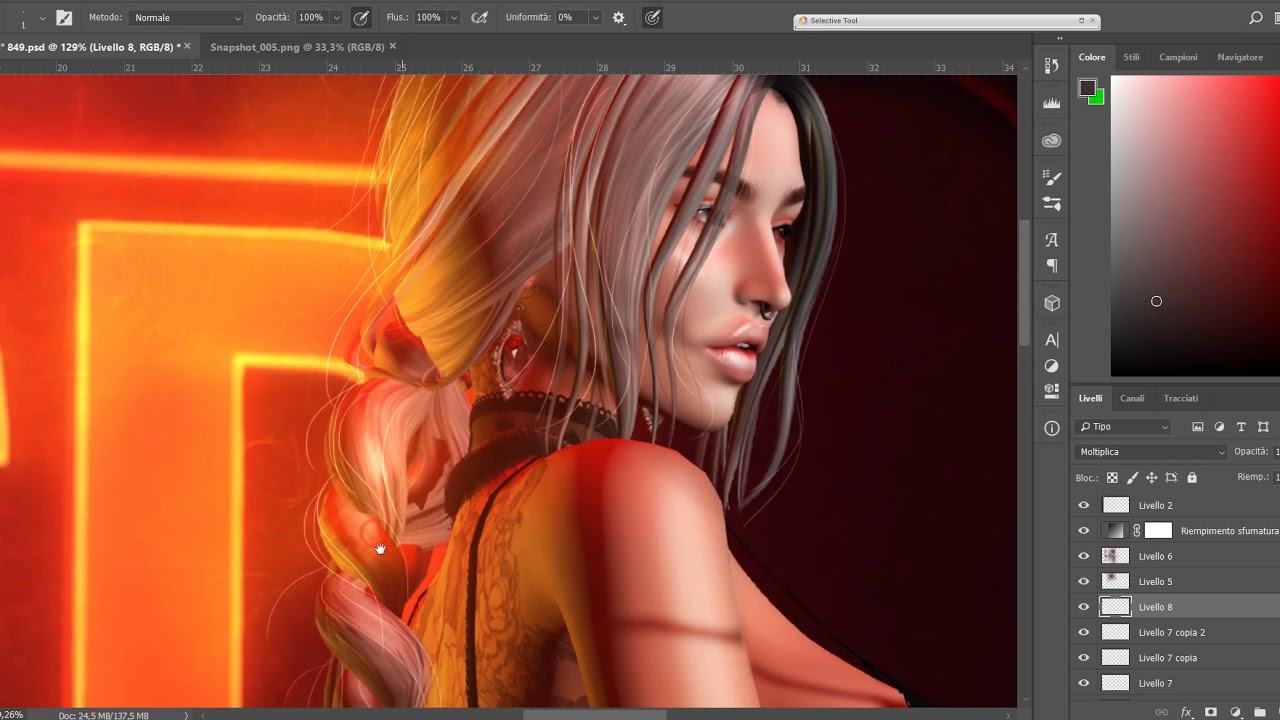1280x720 pixels.
Task: Enable airbrush build-up effects button
Action: pos(479,18)
